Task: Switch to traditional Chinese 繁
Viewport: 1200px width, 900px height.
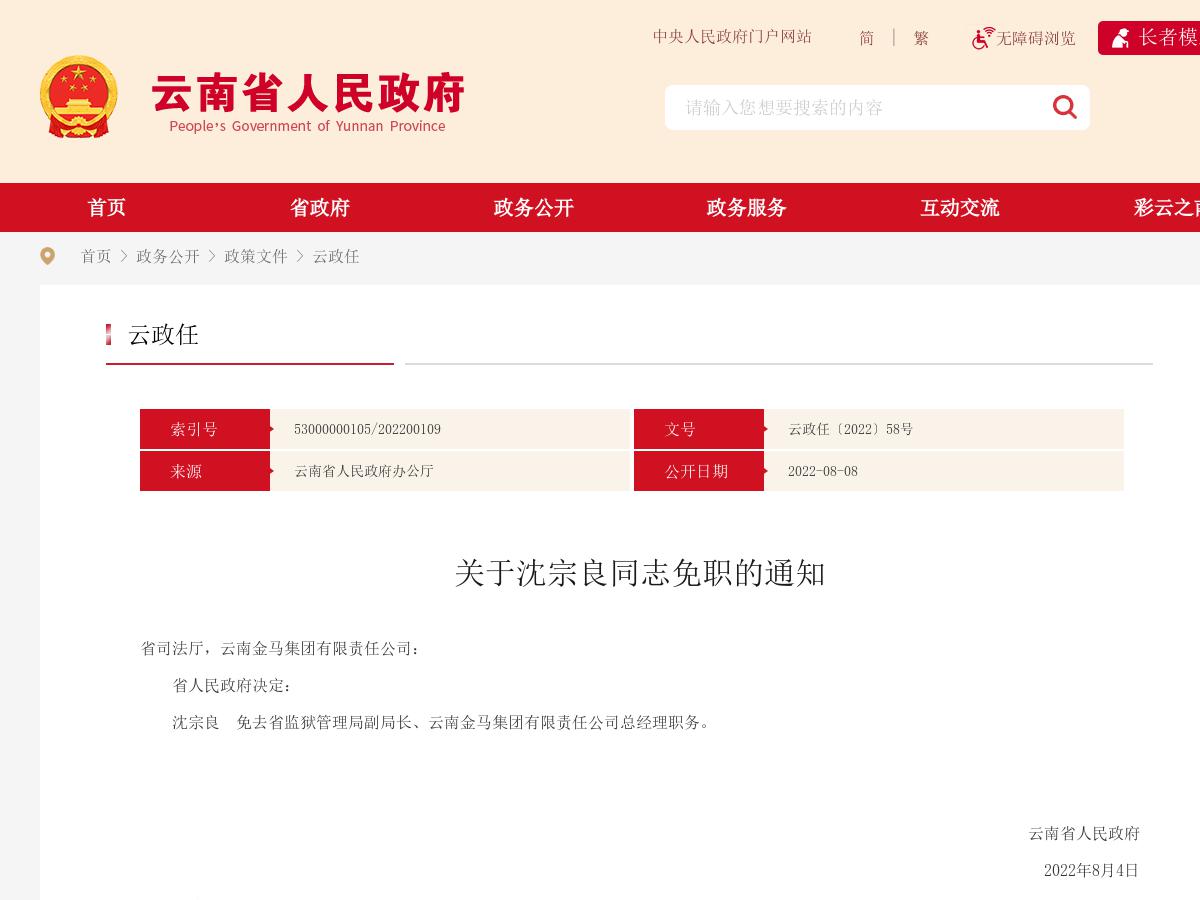Action: tap(921, 38)
